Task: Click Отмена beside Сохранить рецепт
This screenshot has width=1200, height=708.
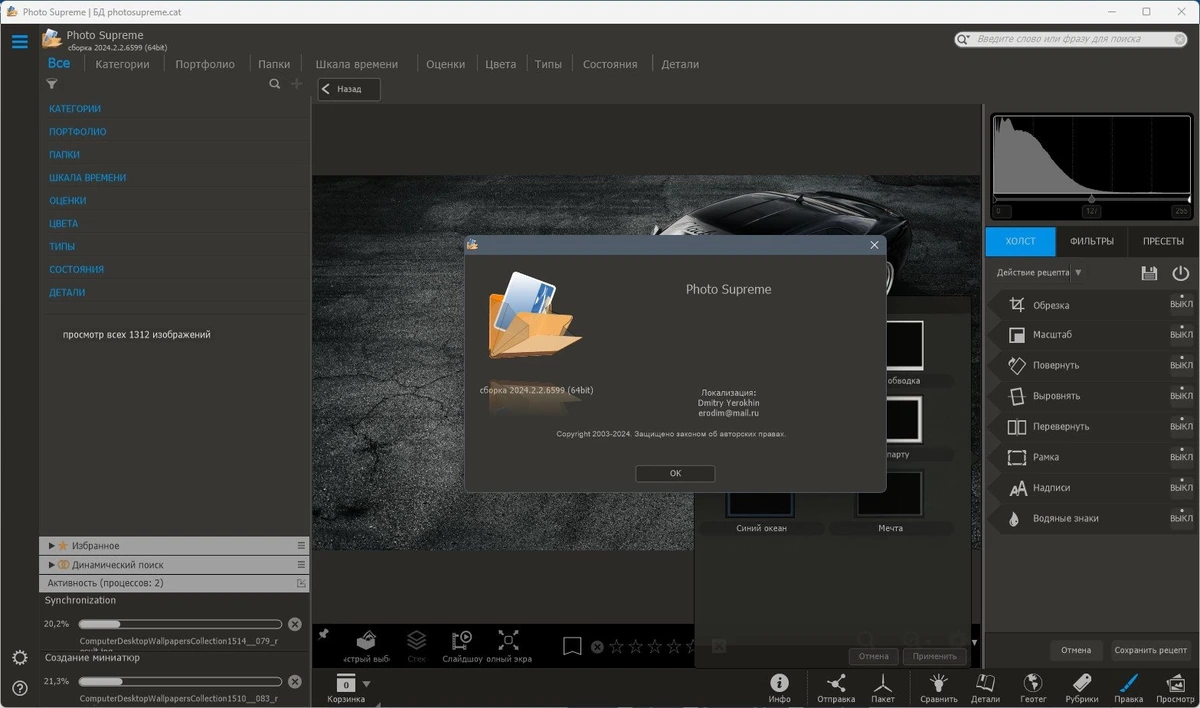Action: click(x=1076, y=650)
